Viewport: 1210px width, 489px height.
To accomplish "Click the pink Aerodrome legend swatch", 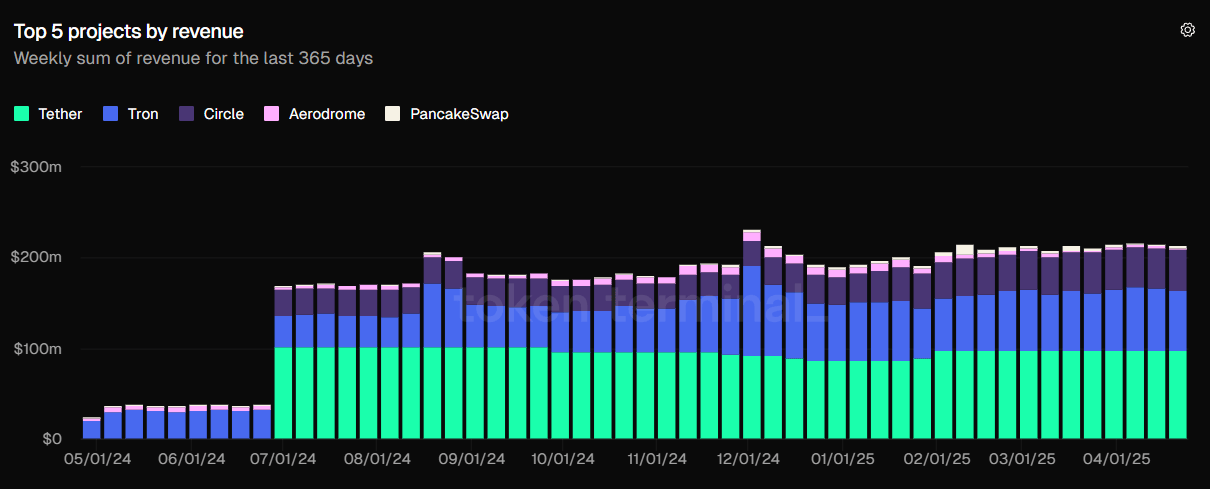I will 272,114.
